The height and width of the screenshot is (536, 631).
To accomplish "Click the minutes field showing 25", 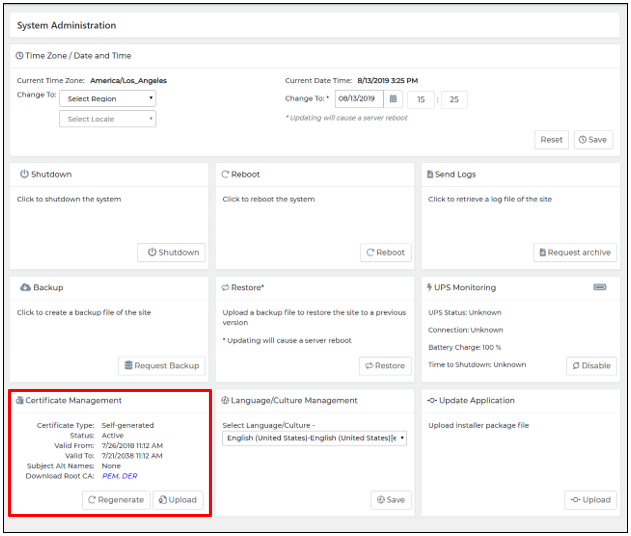I will [x=454, y=99].
